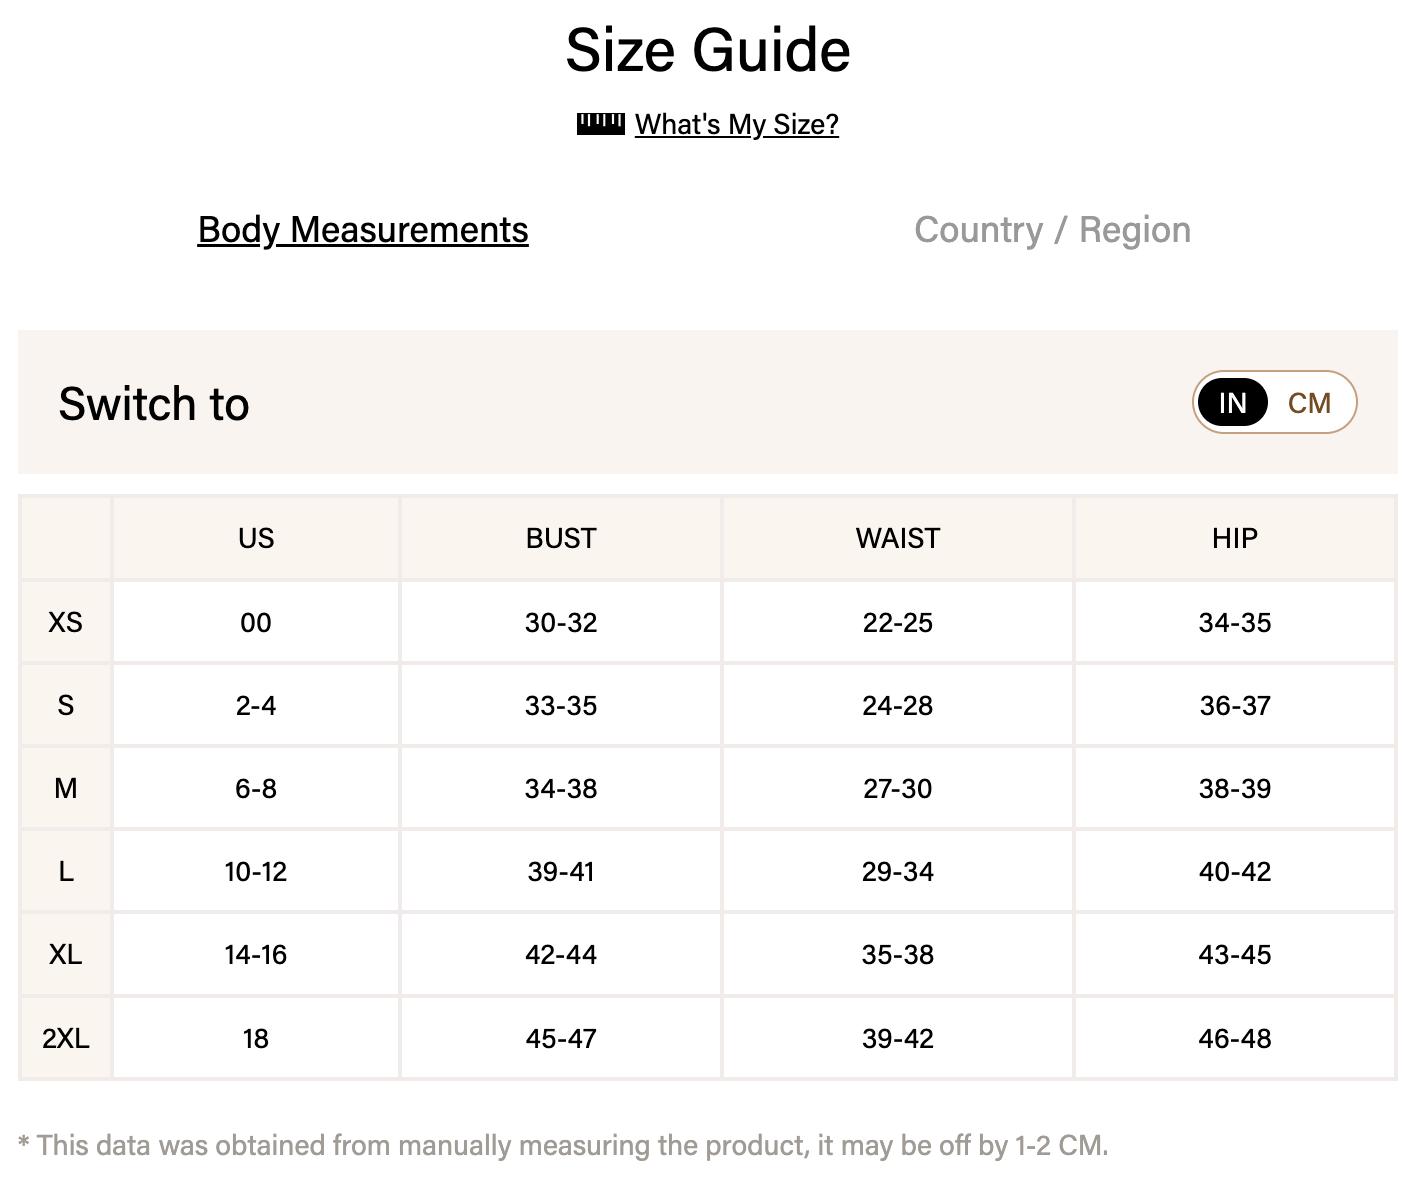Switch measurements to CM units
This screenshot has height=1189, width=1421.
pyautogui.click(x=1311, y=402)
